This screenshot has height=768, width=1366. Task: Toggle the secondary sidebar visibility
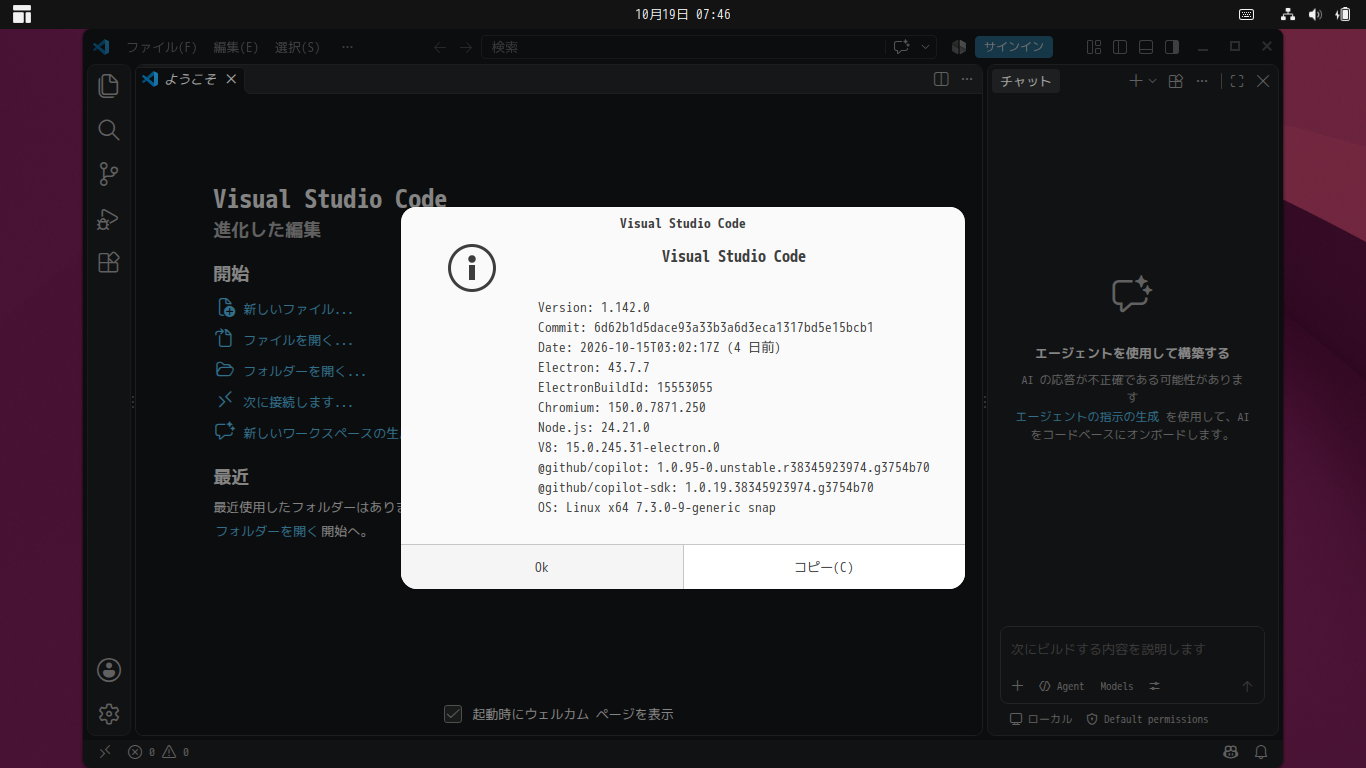coord(1172,47)
